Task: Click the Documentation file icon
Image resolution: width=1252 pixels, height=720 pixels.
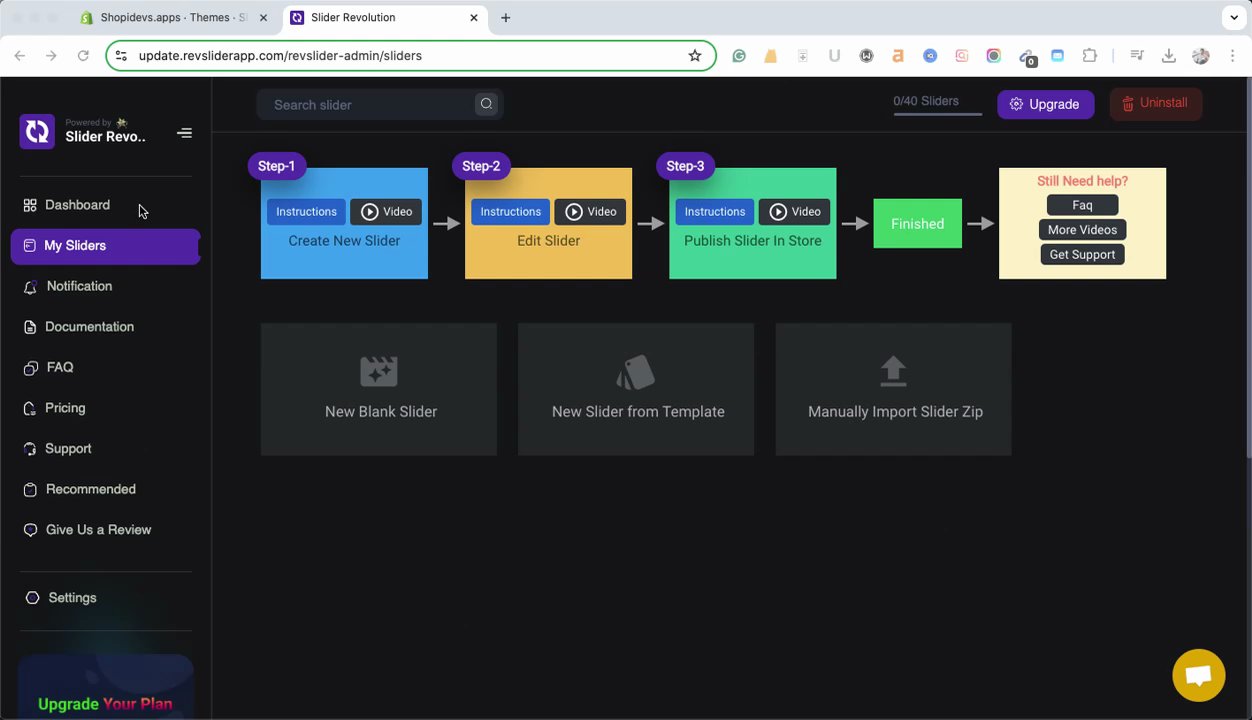Action: click(30, 327)
